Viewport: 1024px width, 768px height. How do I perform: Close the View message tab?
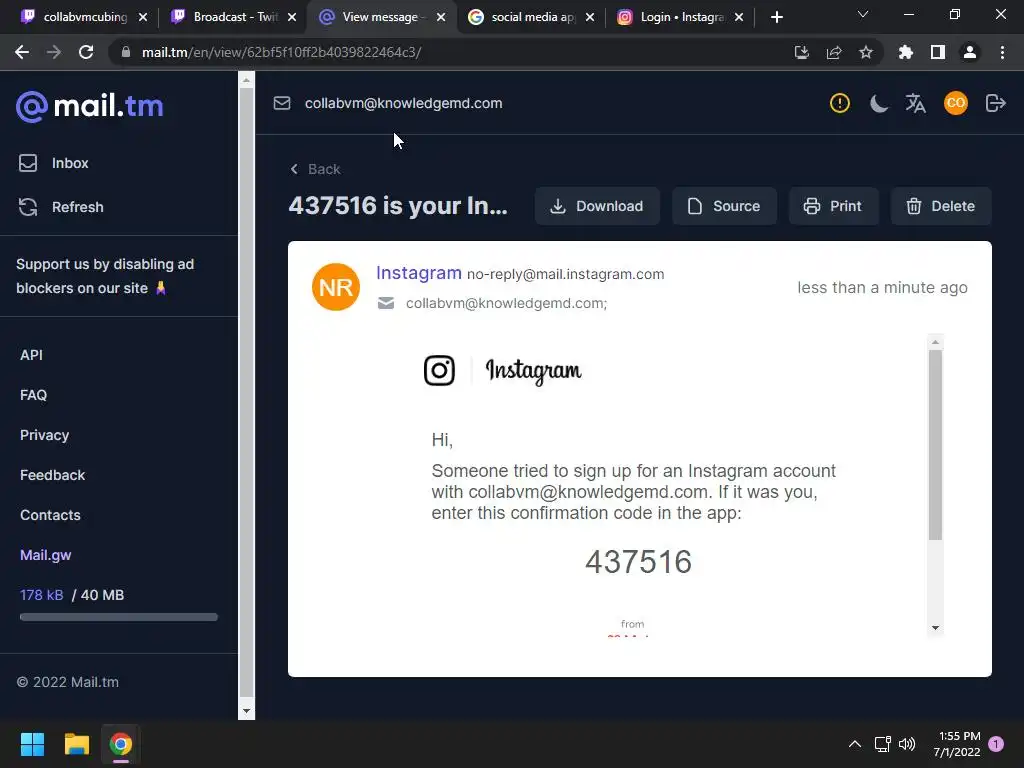point(441,17)
